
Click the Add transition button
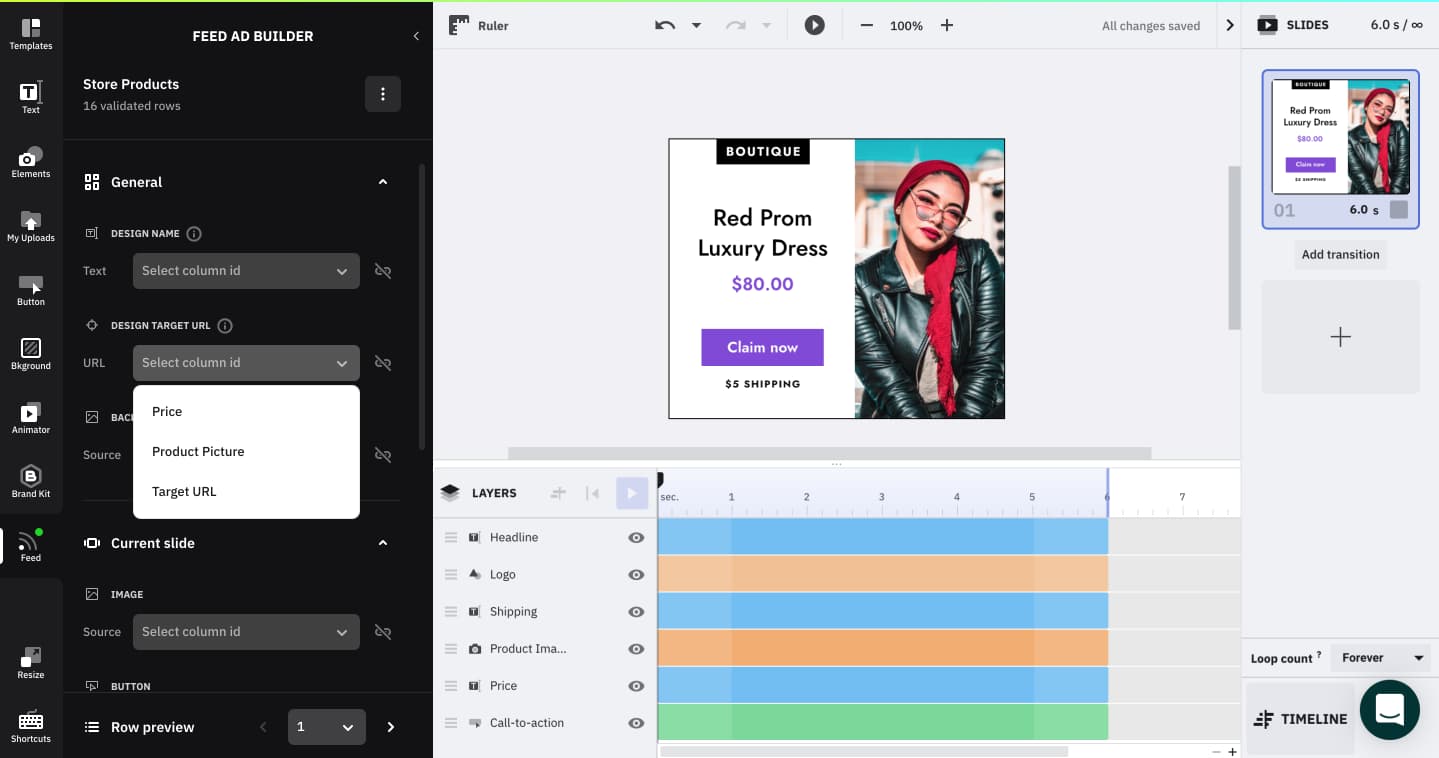pyautogui.click(x=1340, y=254)
